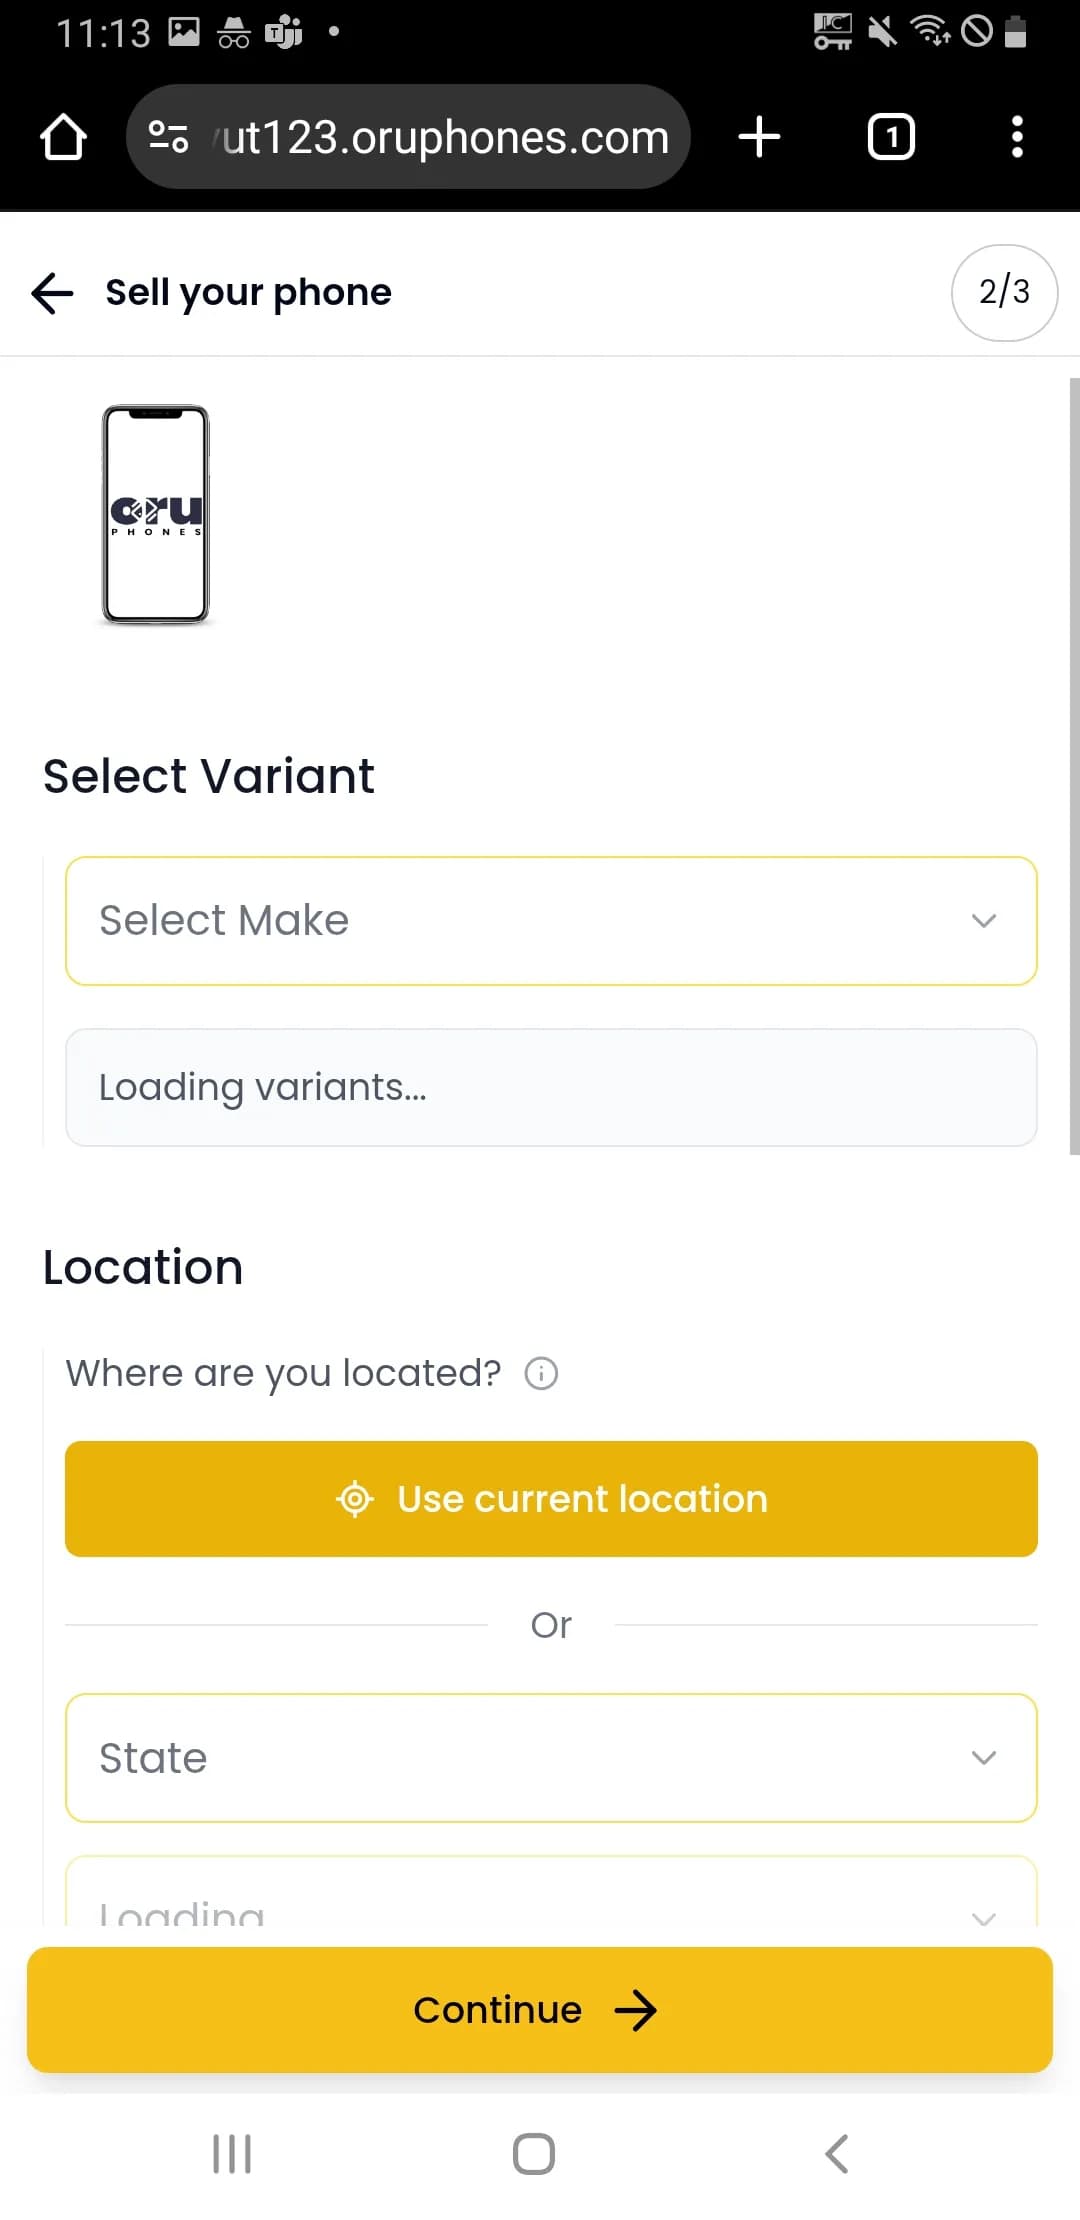1080x2220 pixels.
Task: Tap the 2/3 step indicator
Action: point(1004,292)
